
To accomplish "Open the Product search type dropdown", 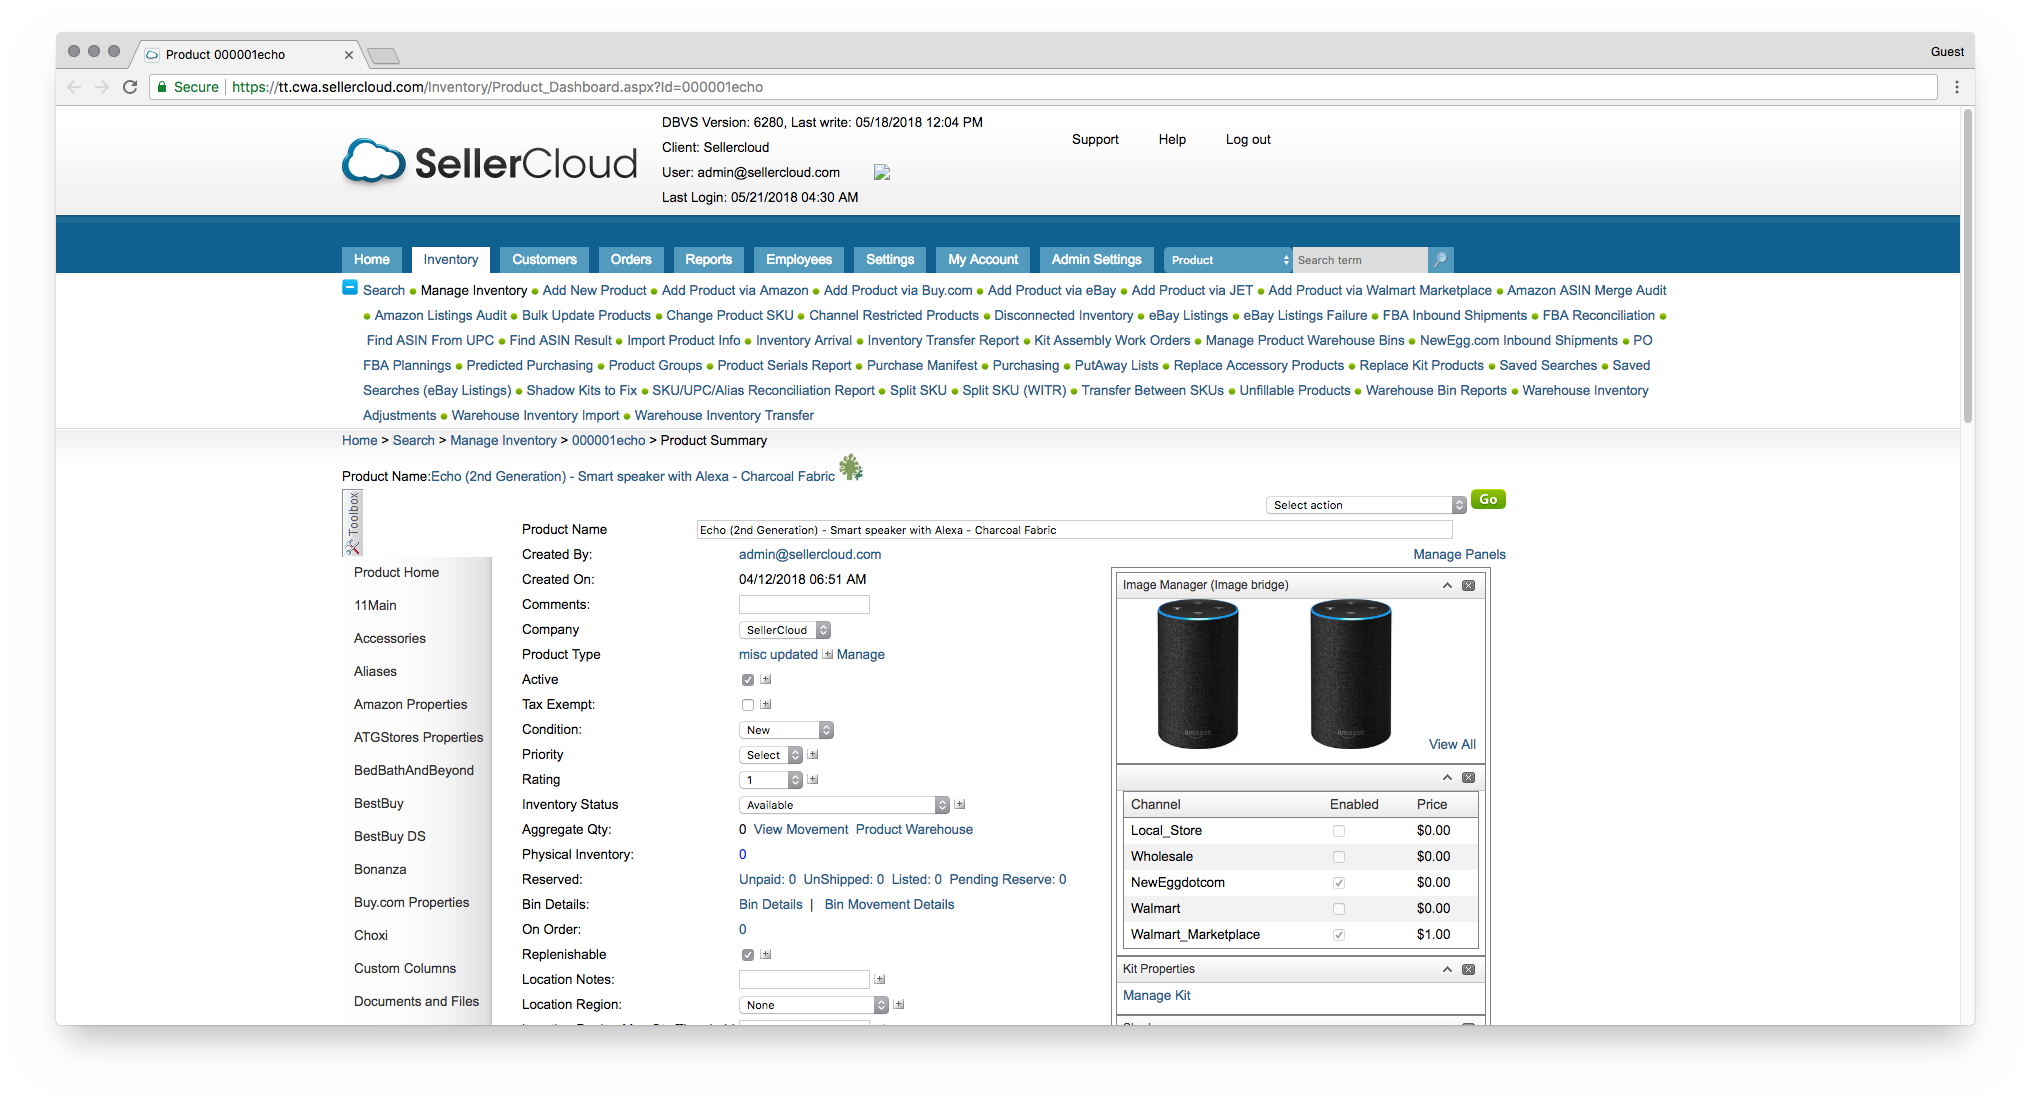I will point(1229,260).
